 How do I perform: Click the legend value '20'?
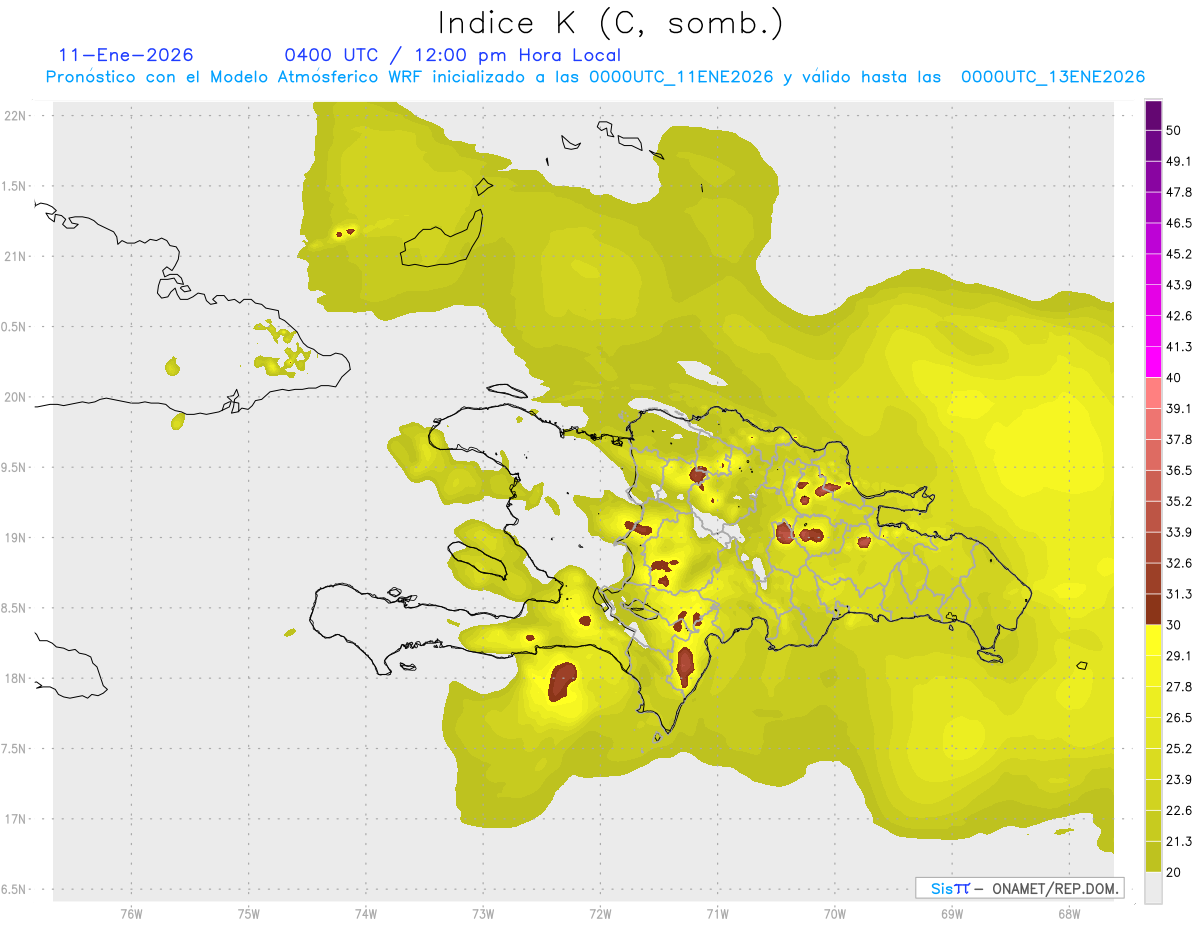[x=1175, y=872]
